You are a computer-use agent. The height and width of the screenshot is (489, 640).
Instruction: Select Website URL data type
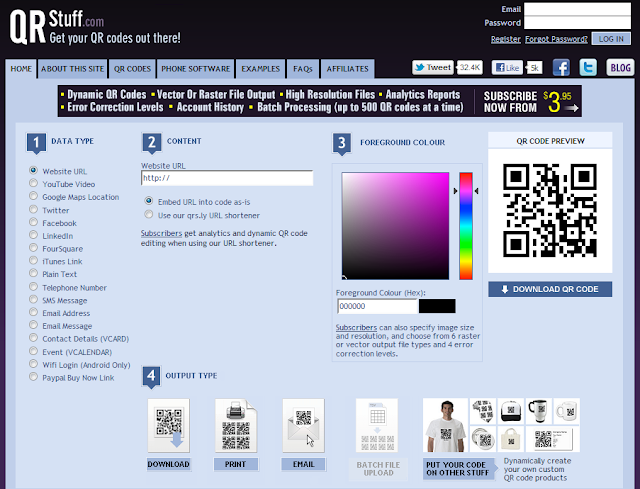pyautogui.click(x=33, y=170)
